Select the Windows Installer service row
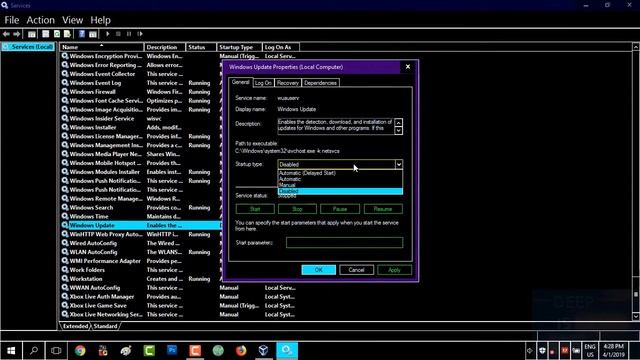The height and width of the screenshot is (360, 640). (141, 127)
